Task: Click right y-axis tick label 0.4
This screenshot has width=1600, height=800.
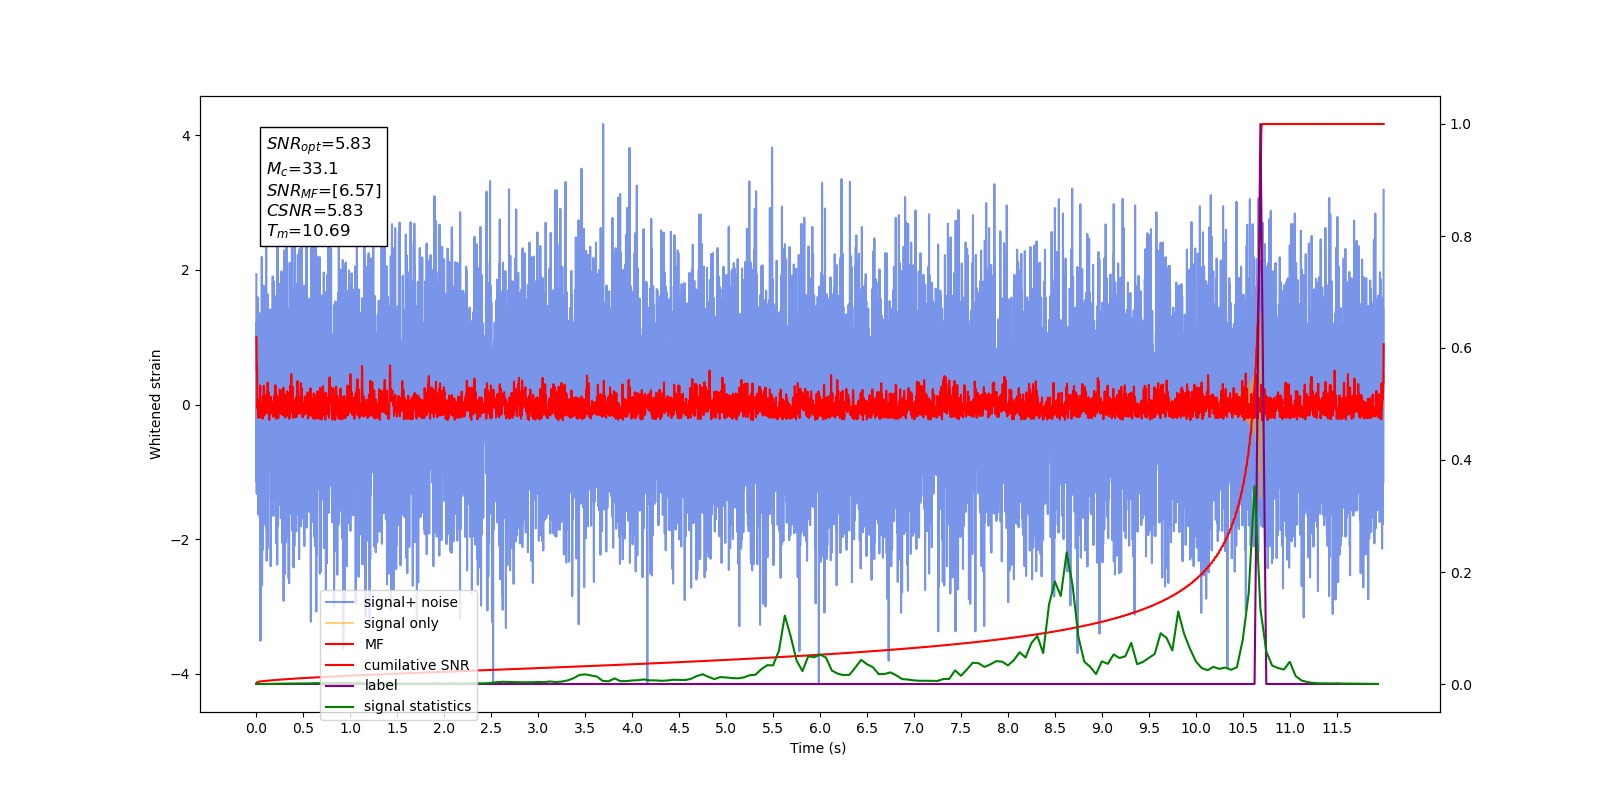Action: click(1461, 461)
